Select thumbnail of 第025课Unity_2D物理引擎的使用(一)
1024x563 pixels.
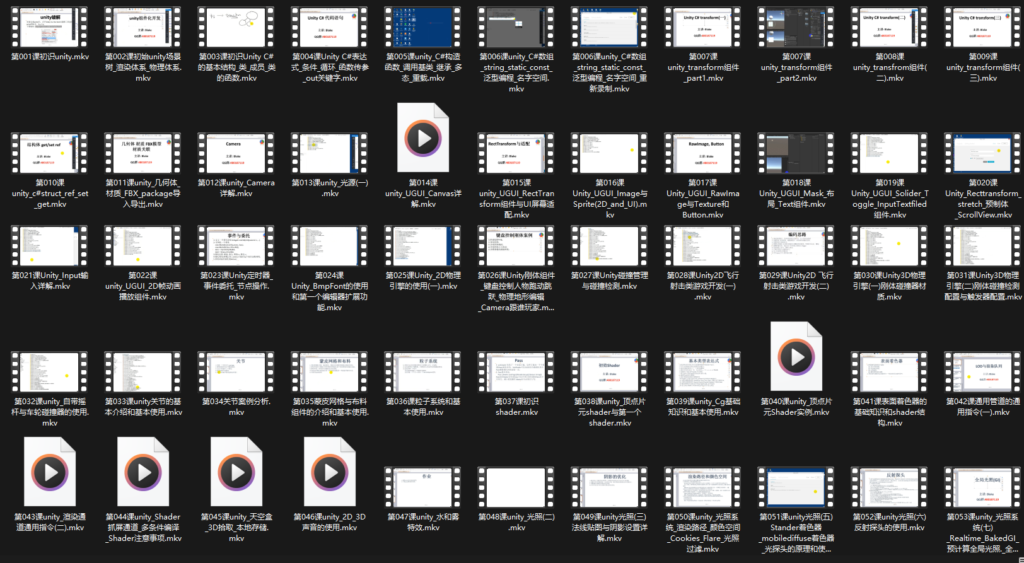(423, 246)
